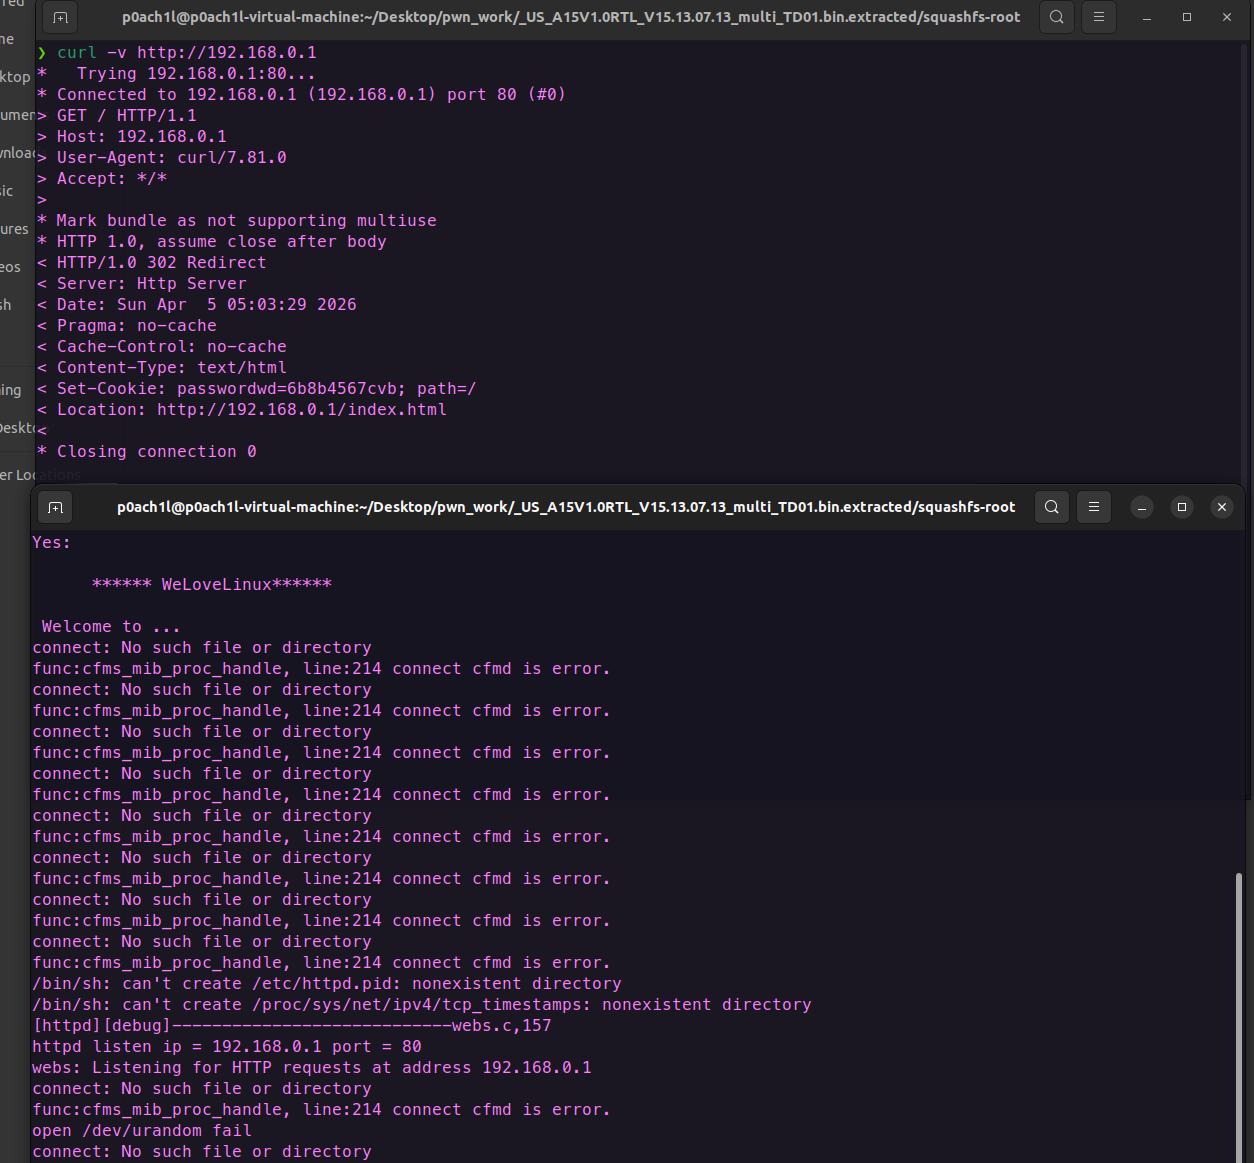Click search icon in lower terminal

click(x=1052, y=507)
